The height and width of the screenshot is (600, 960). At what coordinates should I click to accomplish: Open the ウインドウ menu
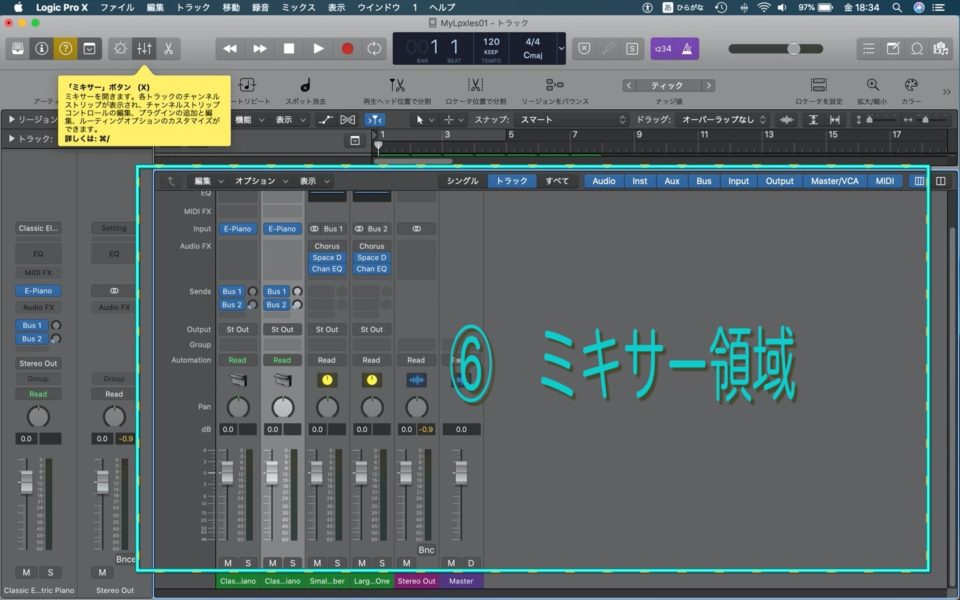379,7
